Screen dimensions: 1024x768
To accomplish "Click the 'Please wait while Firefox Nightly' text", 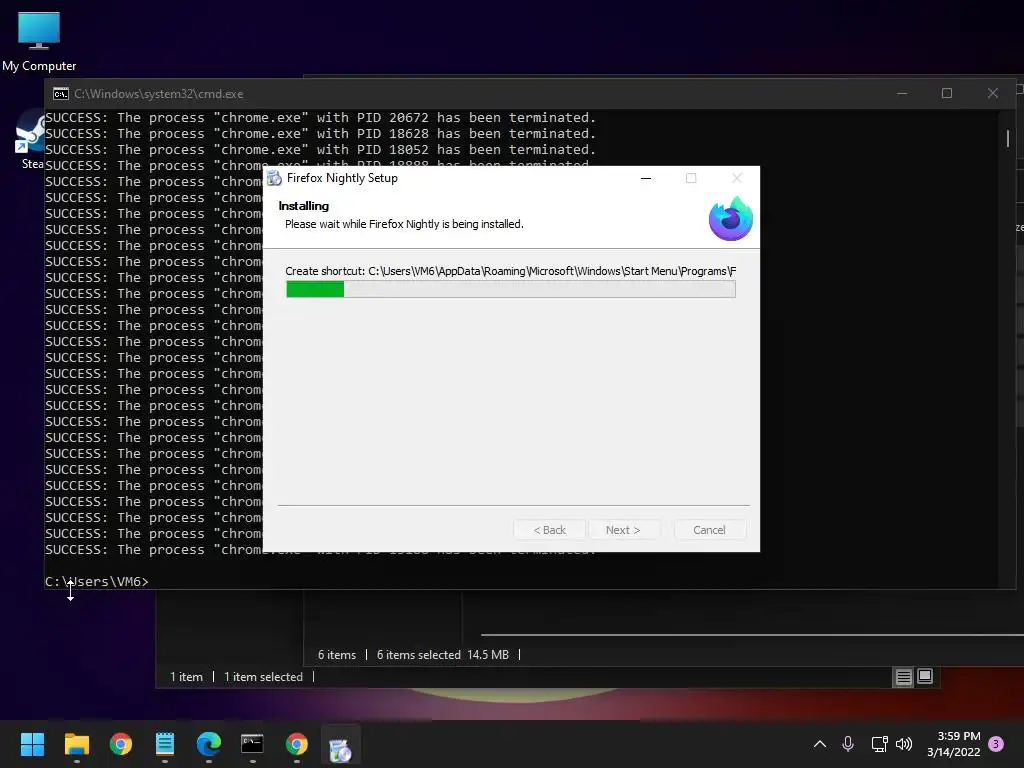I will click(404, 224).
